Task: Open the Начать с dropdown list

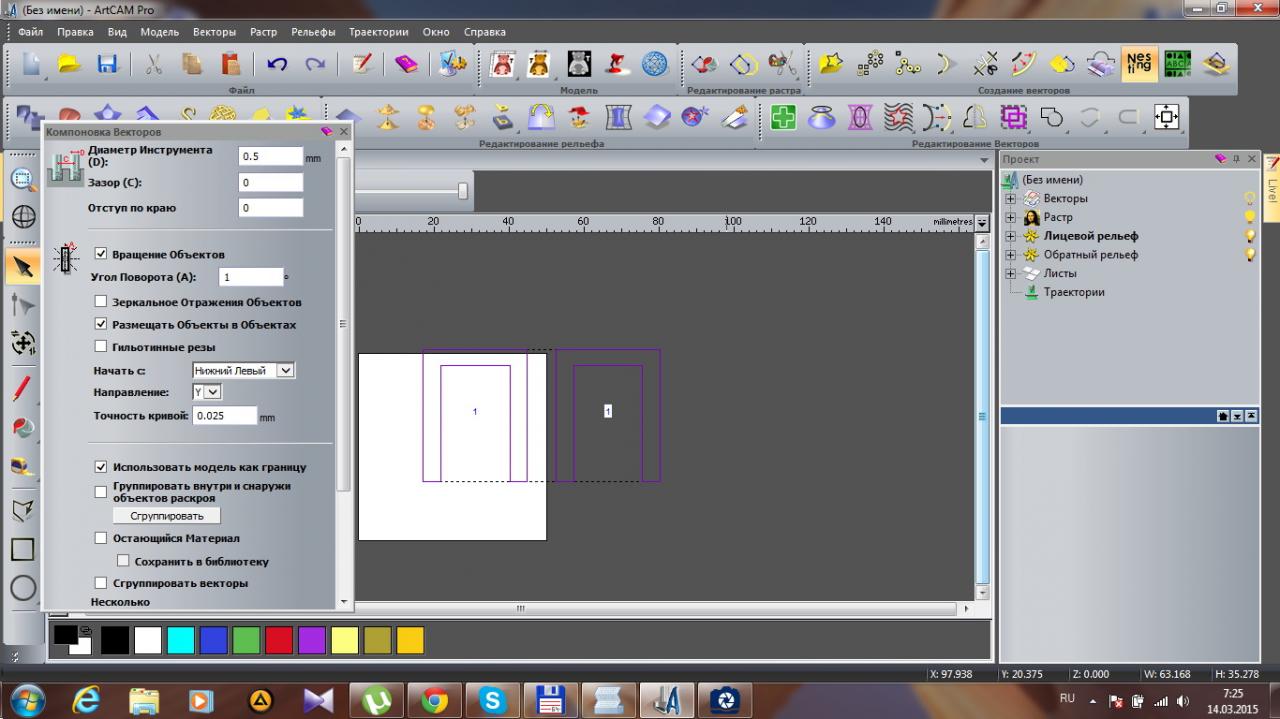Action: [284, 370]
